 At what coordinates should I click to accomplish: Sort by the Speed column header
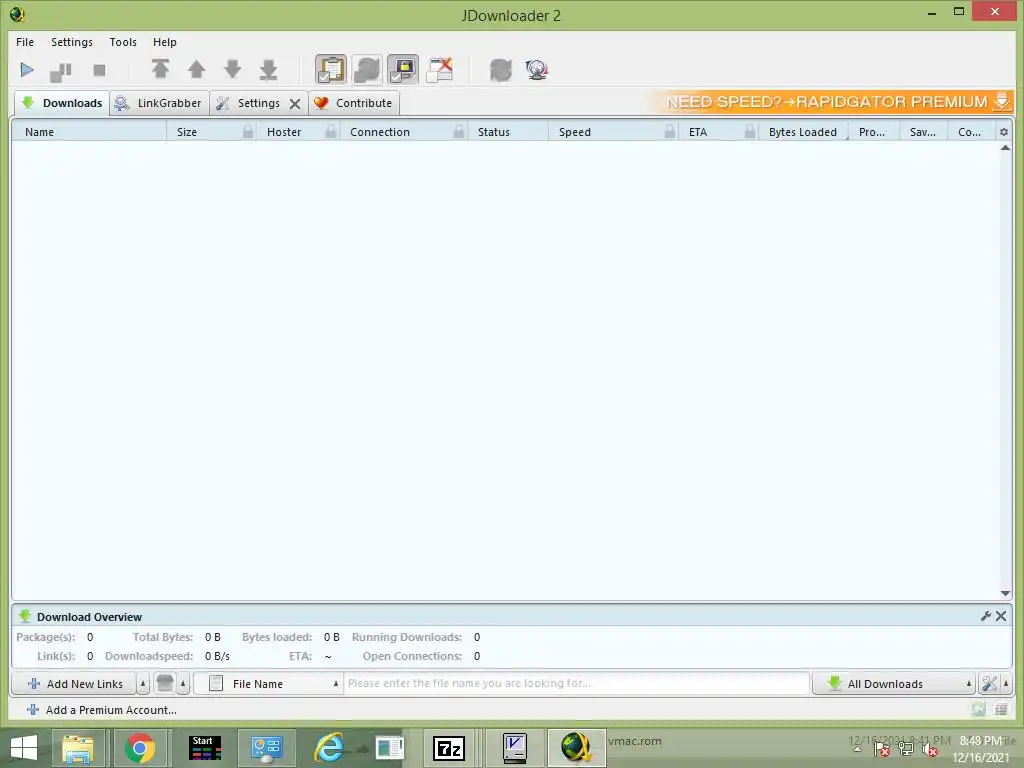pyautogui.click(x=613, y=132)
